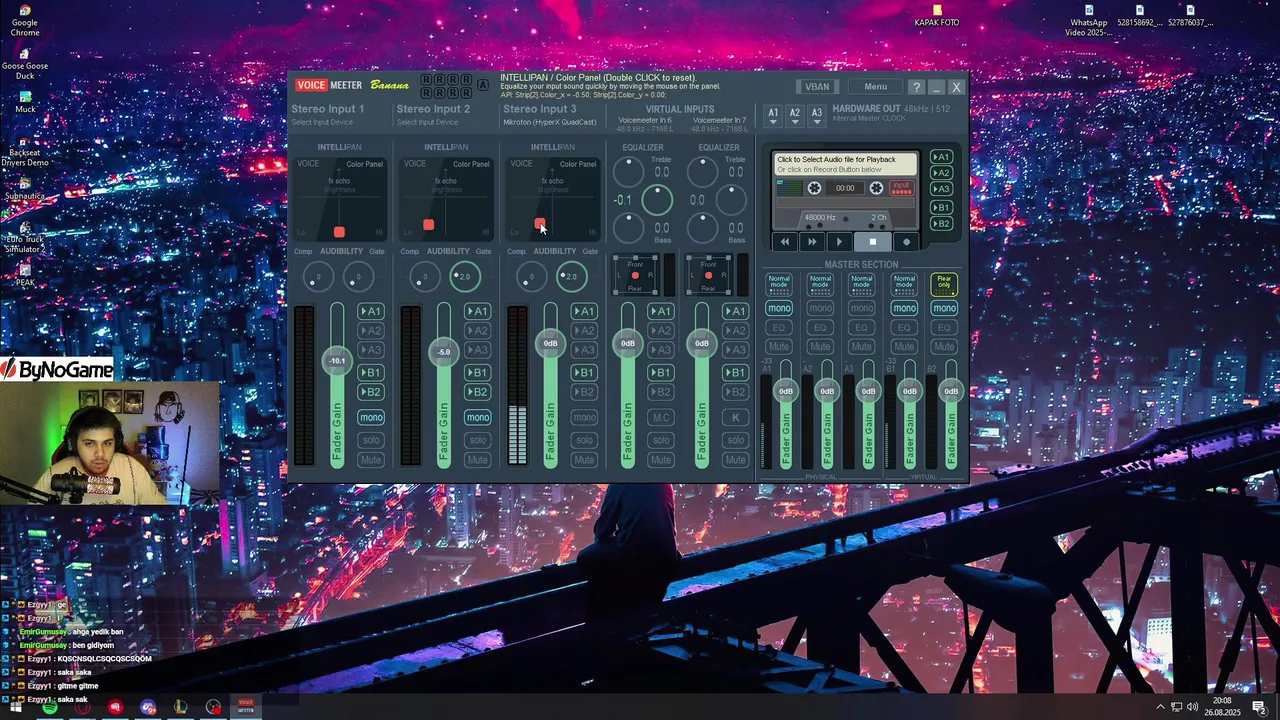Mute the Stereo Input 3 microphone strip
Screen dimensions: 1280x720
click(x=584, y=460)
